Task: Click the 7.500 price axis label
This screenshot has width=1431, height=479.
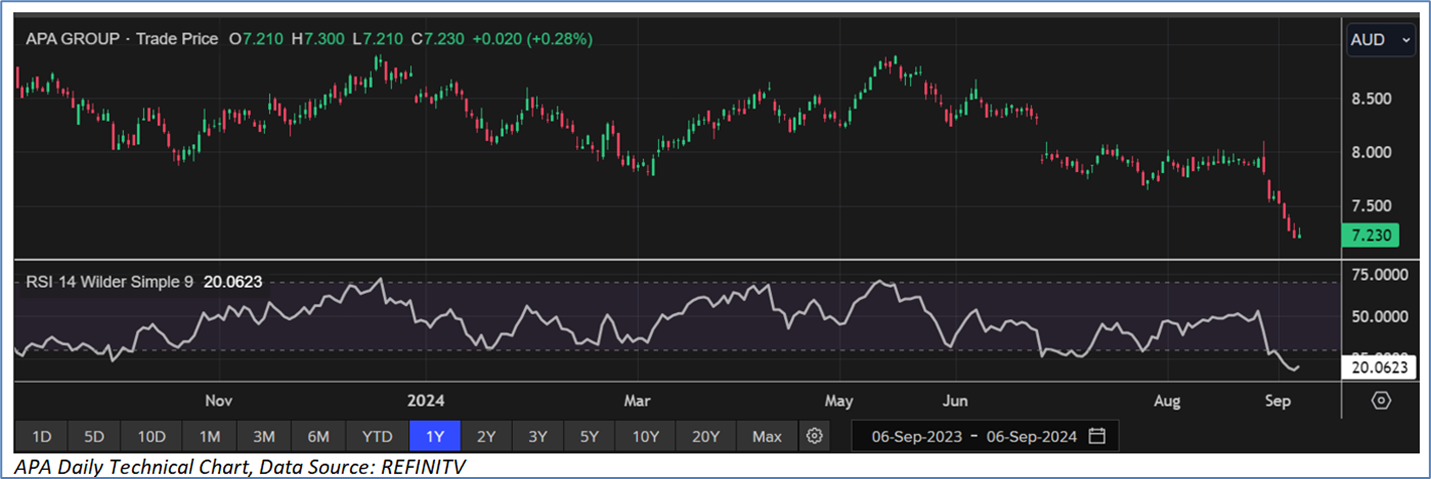Action: tap(1369, 206)
